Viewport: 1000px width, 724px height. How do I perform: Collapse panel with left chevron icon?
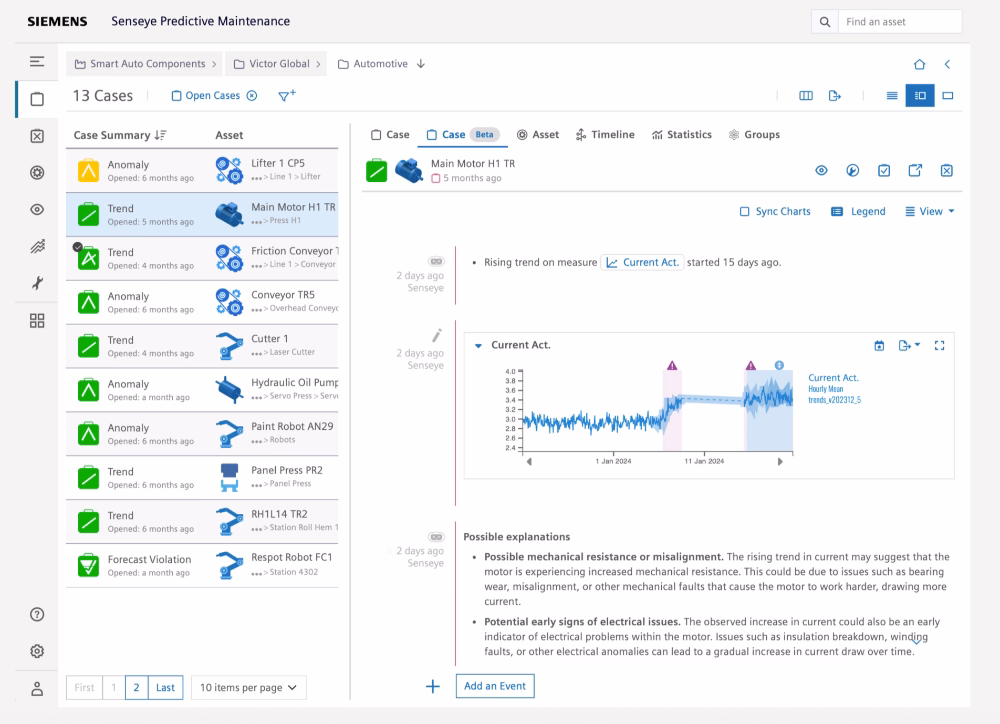pyautogui.click(x=947, y=64)
